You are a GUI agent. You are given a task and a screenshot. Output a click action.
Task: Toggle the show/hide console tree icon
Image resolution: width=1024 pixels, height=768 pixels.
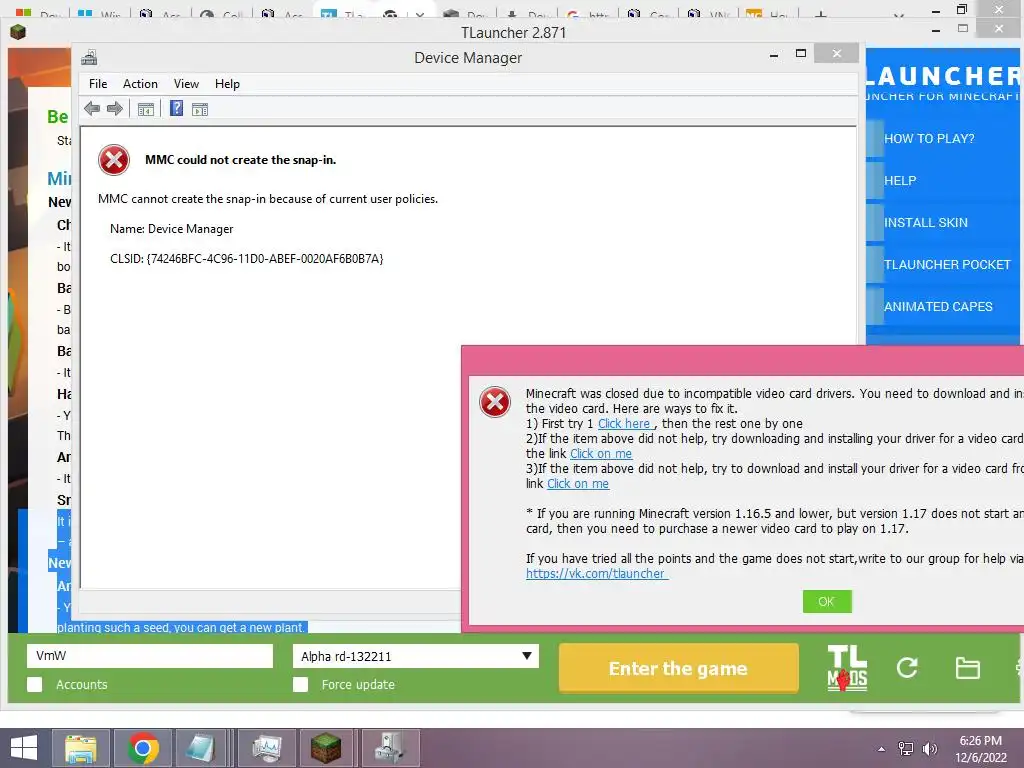[x=146, y=109]
